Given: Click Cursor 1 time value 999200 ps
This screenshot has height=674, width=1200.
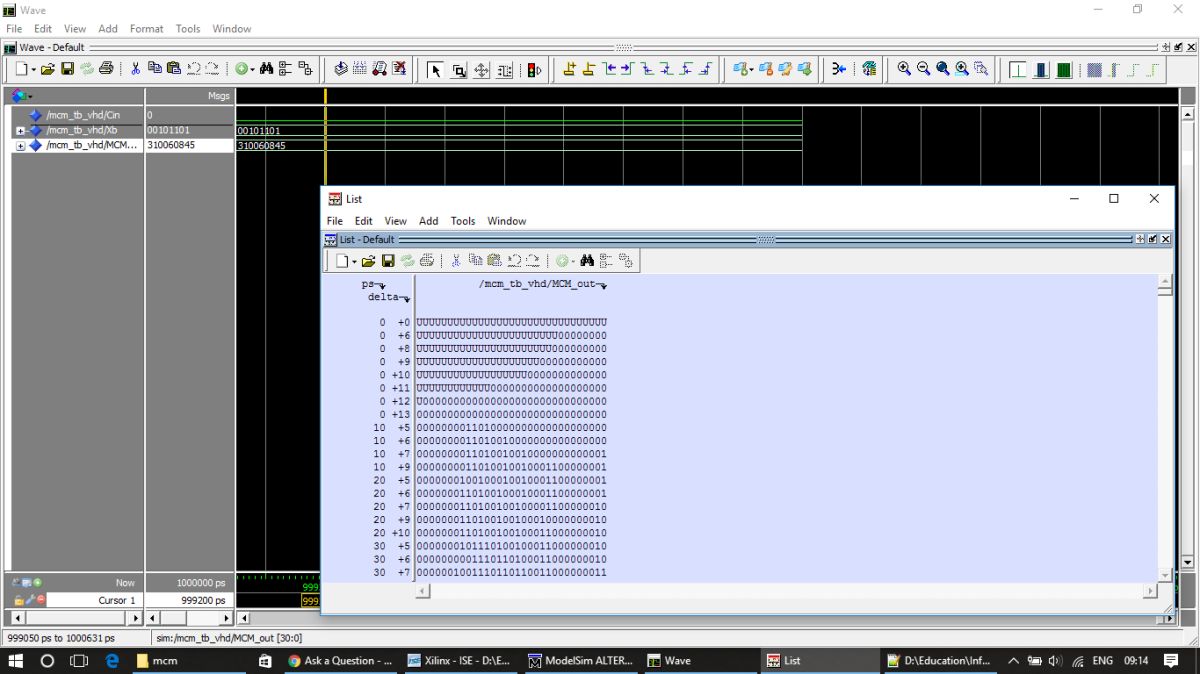Looking at the screenshot, I should pyautogui.click(x=189, y=600).
